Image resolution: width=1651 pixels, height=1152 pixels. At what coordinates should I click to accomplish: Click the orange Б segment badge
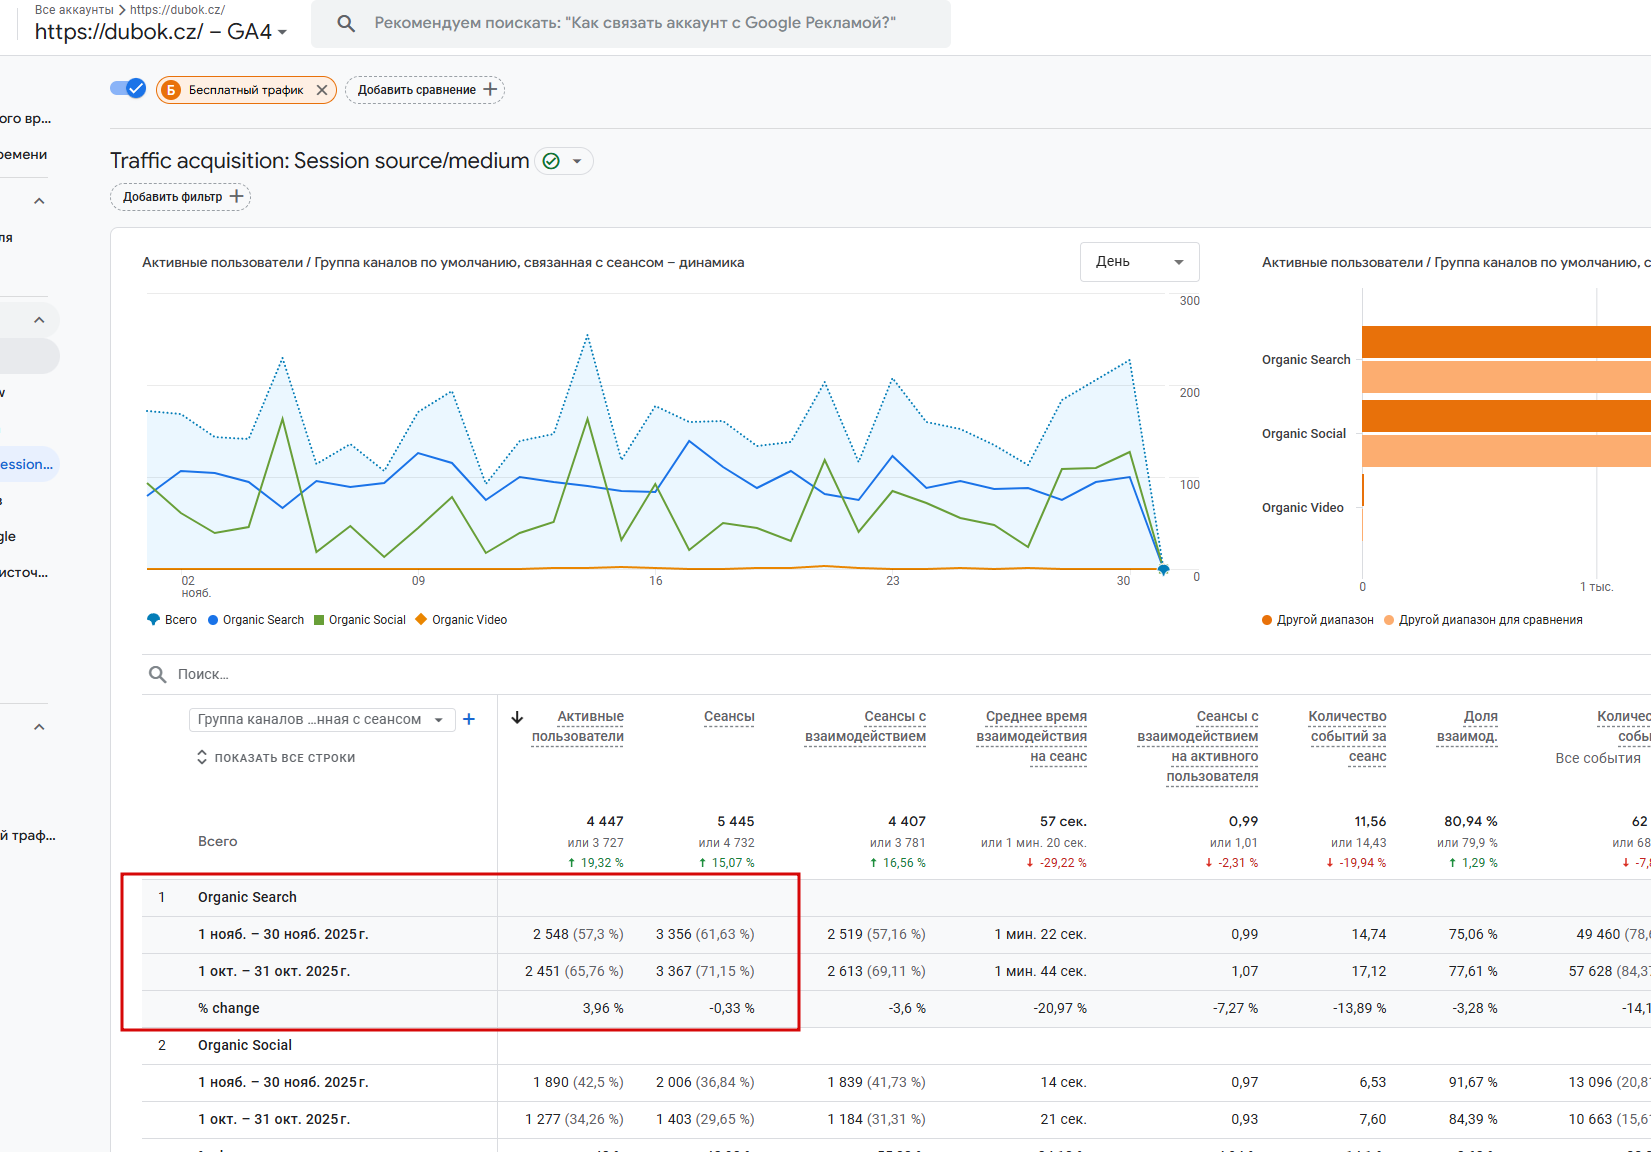click(x=171, y=90)
